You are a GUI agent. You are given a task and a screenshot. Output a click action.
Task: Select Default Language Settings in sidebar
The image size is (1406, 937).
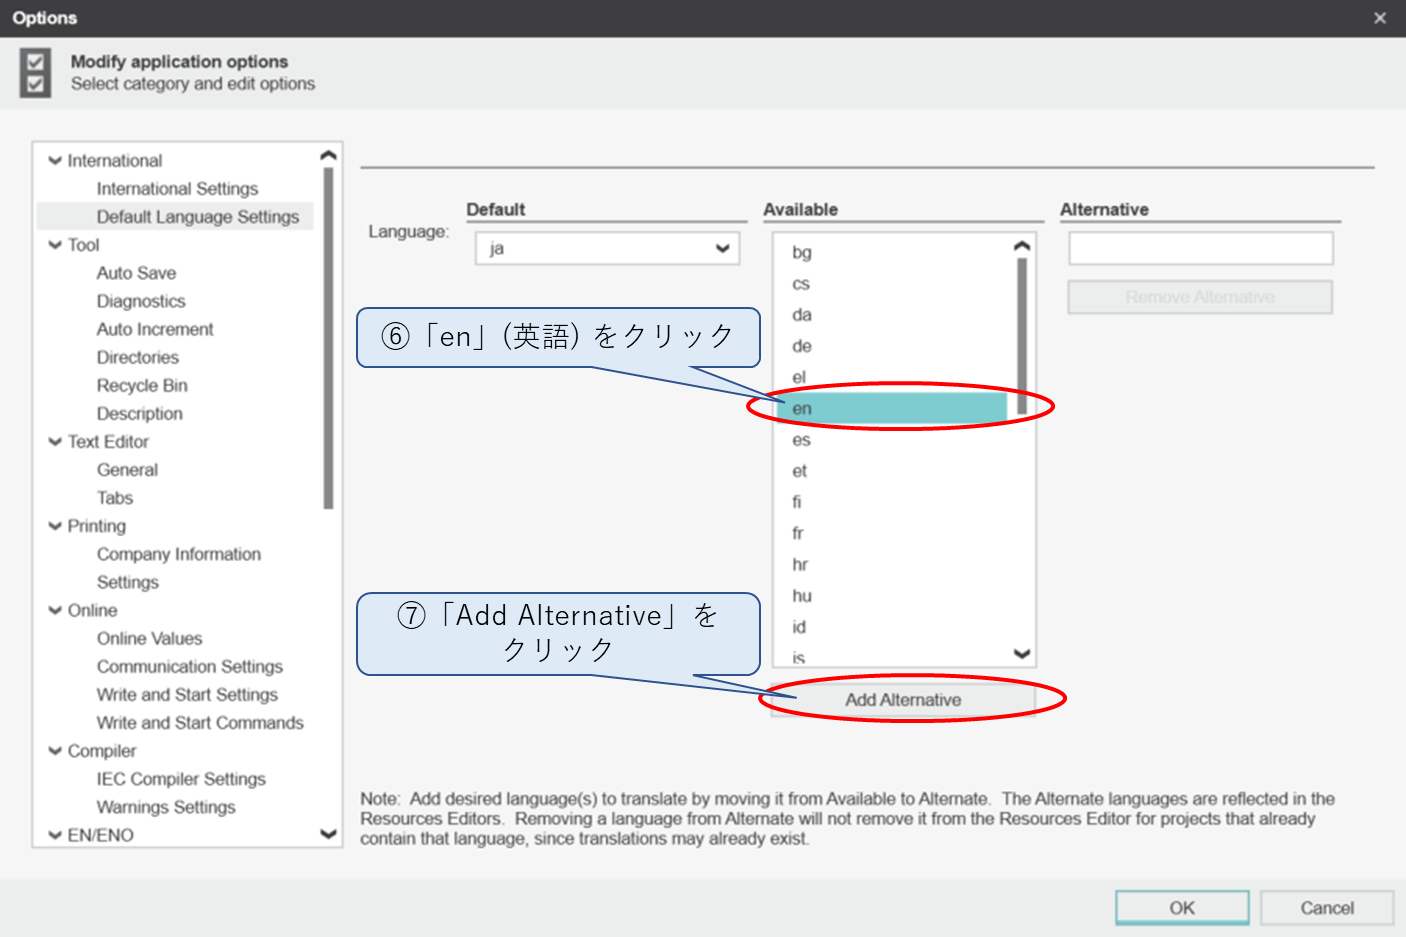(x=197, y=216)
